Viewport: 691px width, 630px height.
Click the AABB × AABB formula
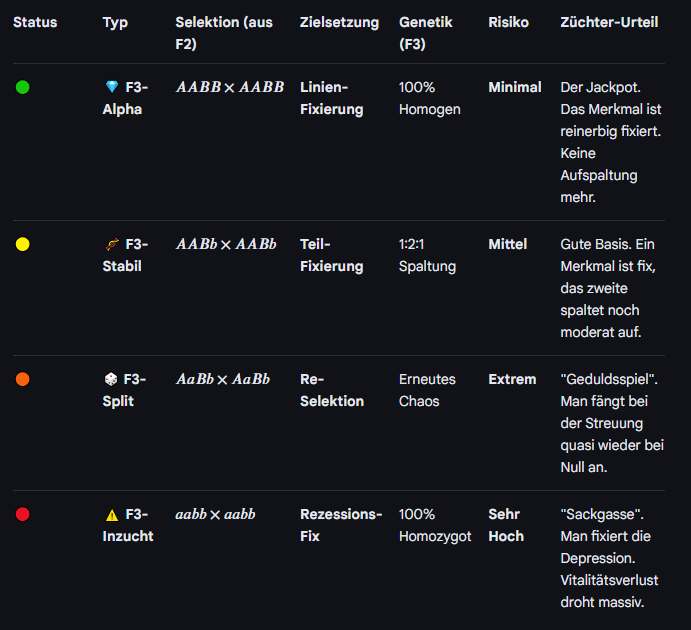[x=230, y=87]
